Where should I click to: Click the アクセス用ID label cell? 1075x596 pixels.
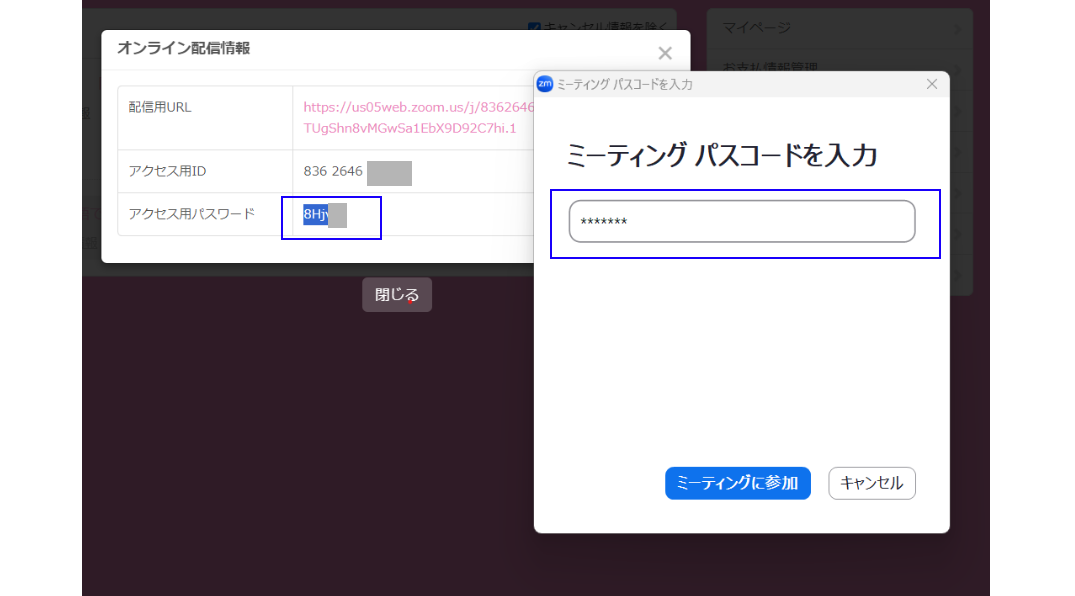tap(204, 171)
